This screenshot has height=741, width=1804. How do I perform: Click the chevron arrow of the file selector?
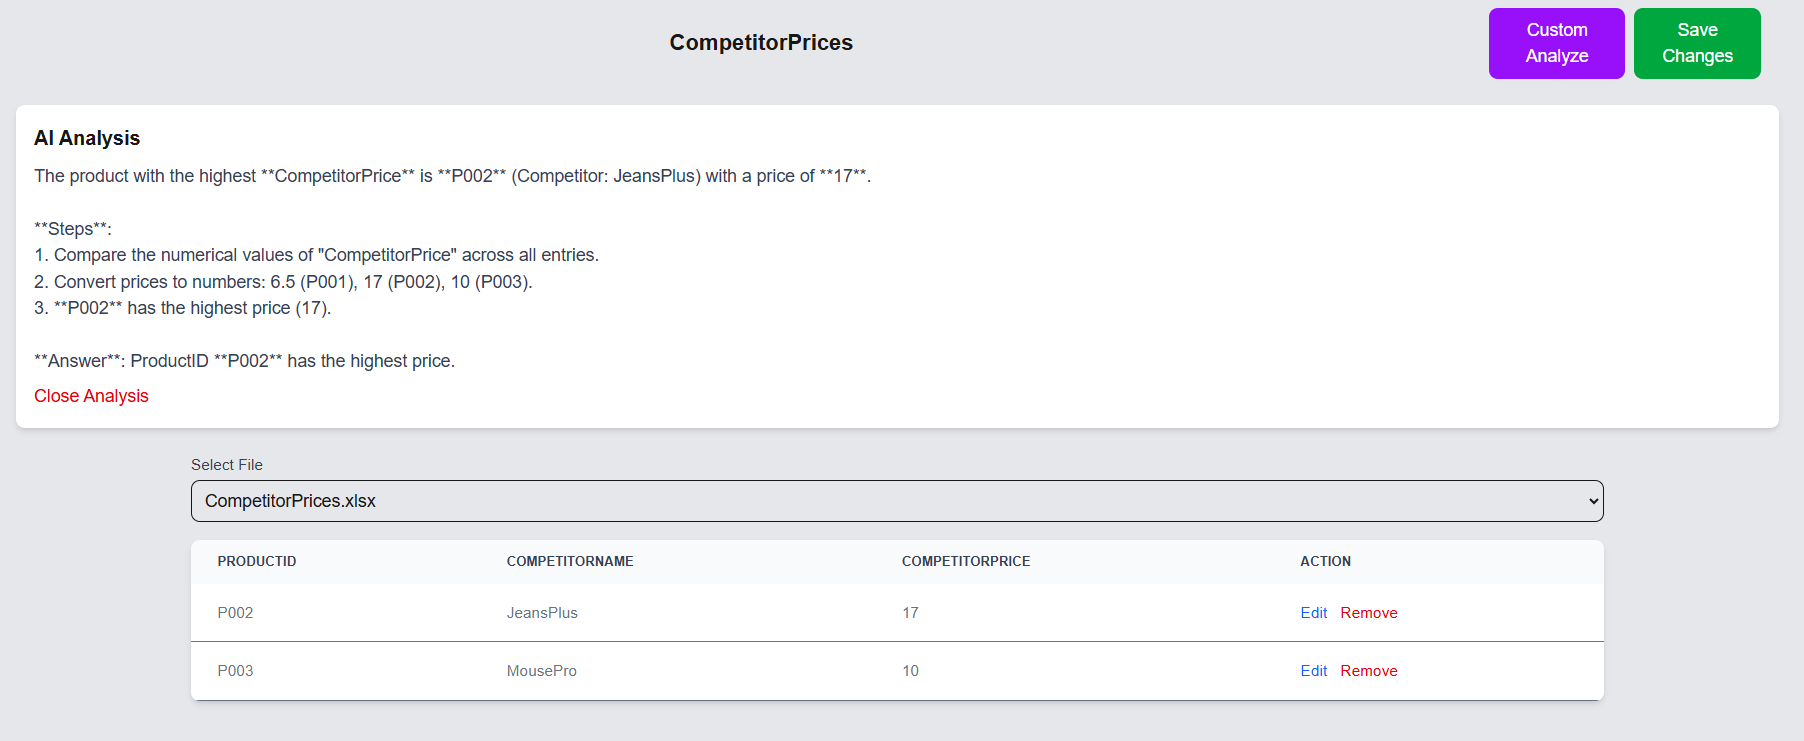pos(1593,501)
